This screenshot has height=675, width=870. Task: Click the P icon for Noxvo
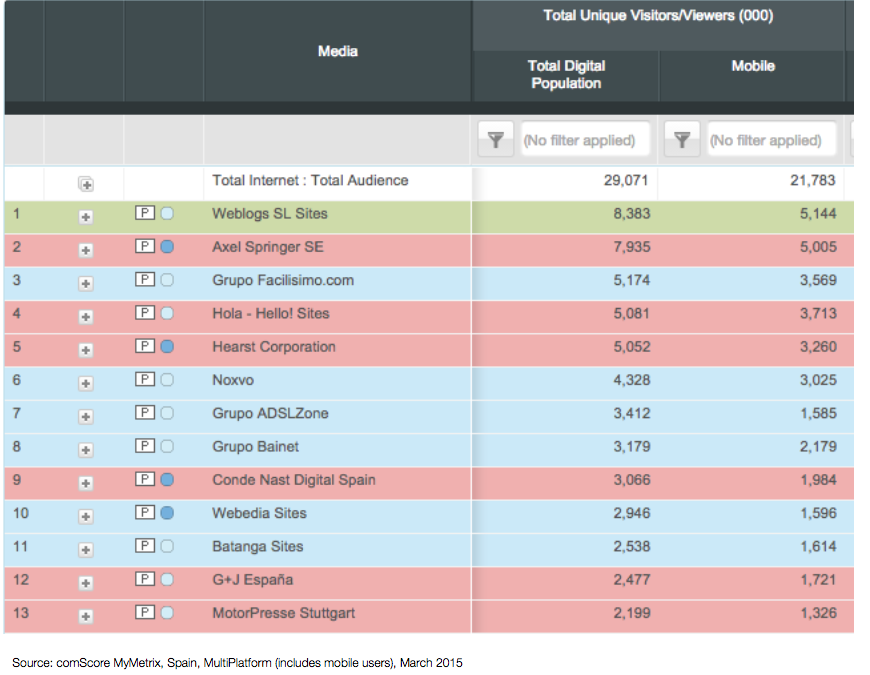point(144,380)
